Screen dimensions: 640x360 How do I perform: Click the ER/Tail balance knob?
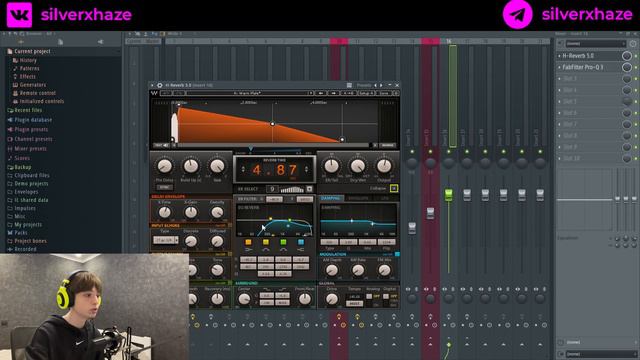[331, 166]
